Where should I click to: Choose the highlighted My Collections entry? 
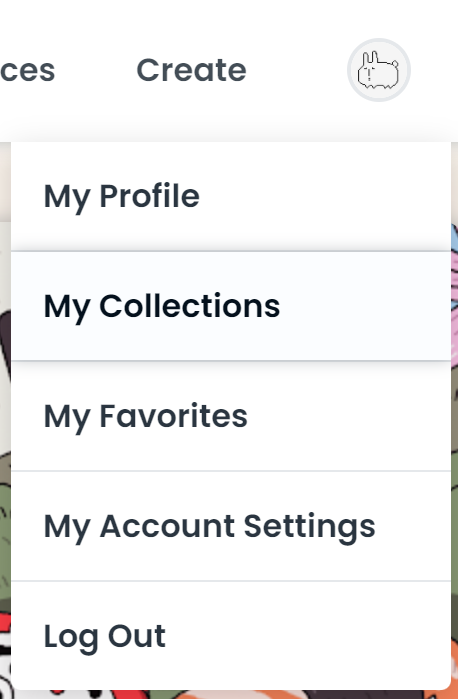(231, 306)
